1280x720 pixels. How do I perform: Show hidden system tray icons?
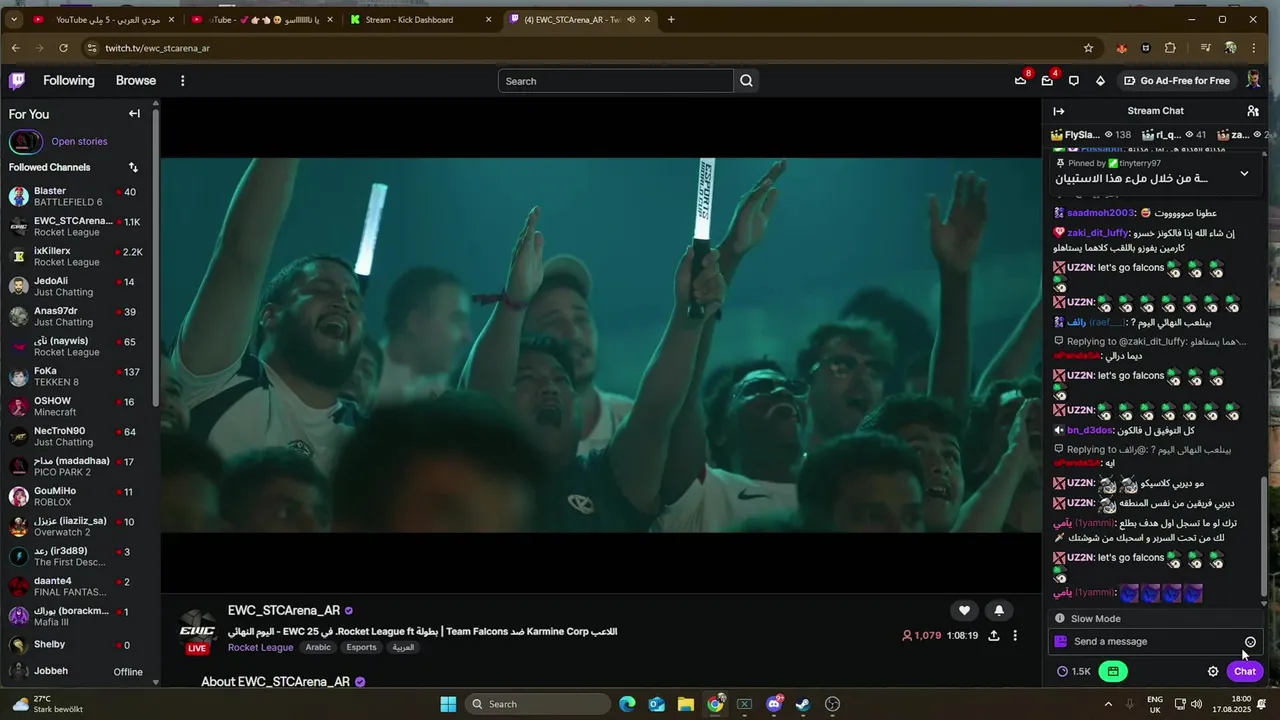click(x=1108, y=704)
